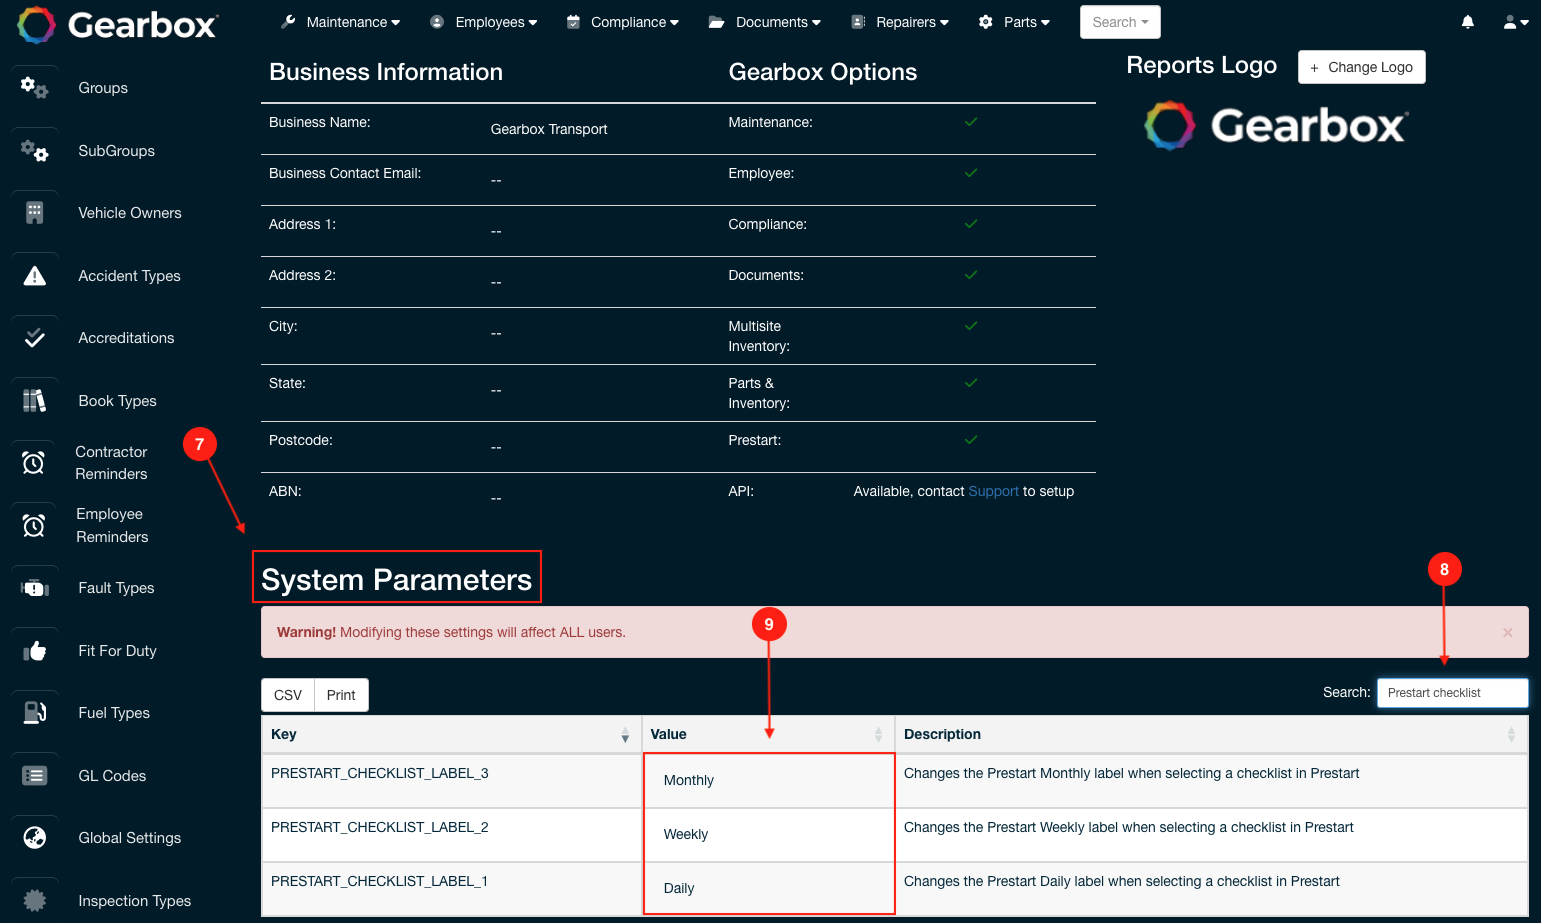The image size is (1541, 923).
Task: Go to Vehicle Owners in sidebar
Action: (x=130, y=213)
